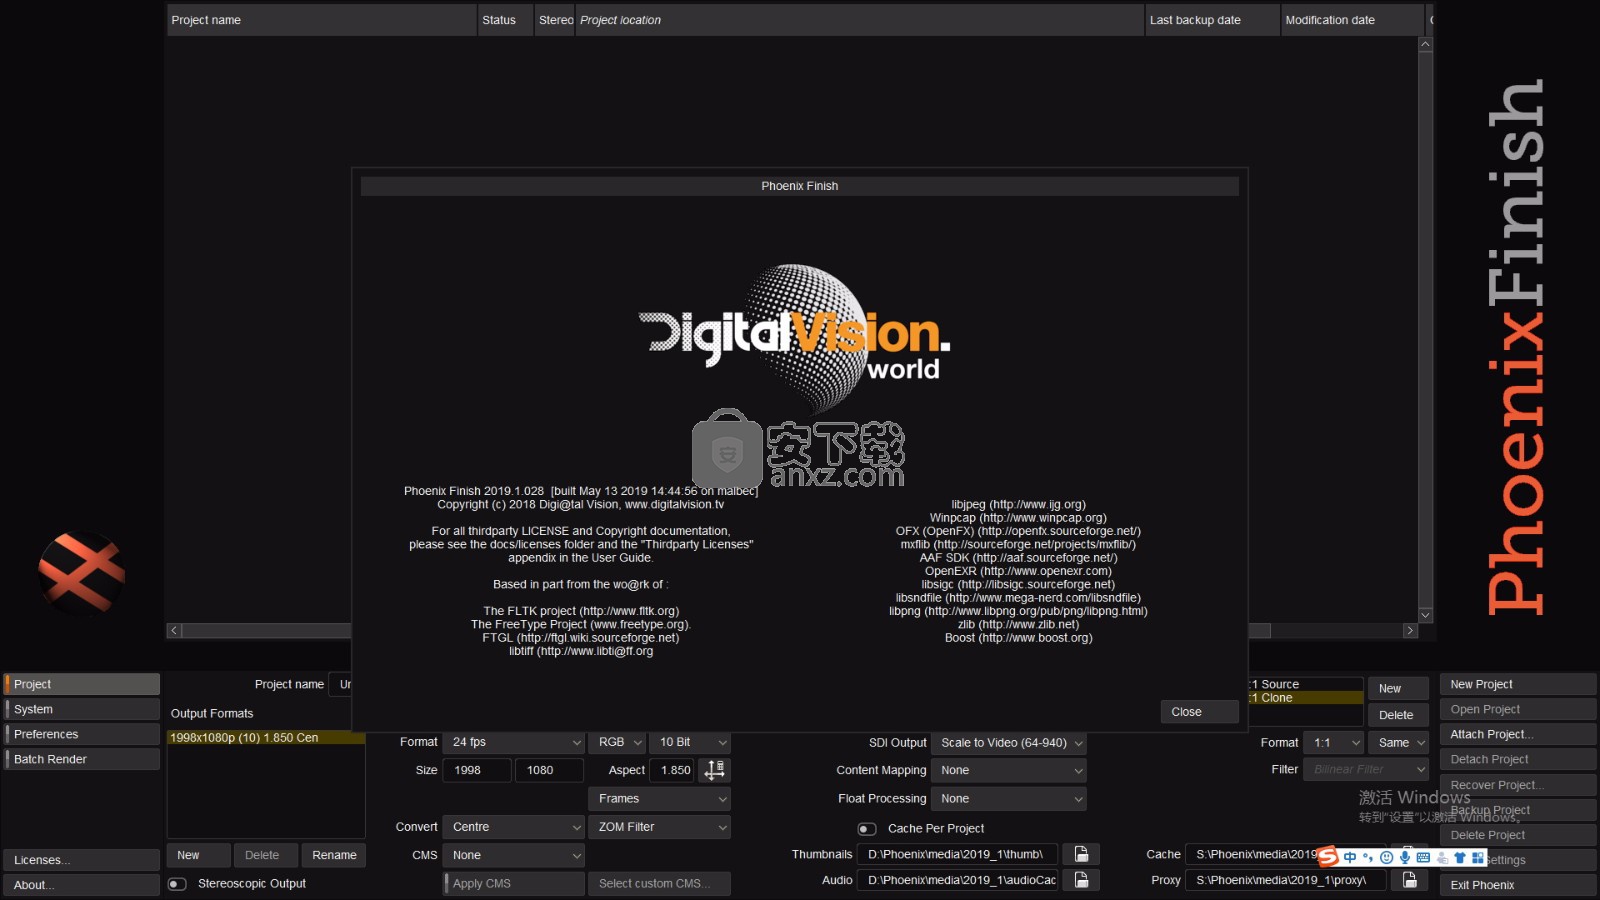Click Rename under Output Formats
Viewport: 1600px width, 900px height.
click(x=334, y=855)
